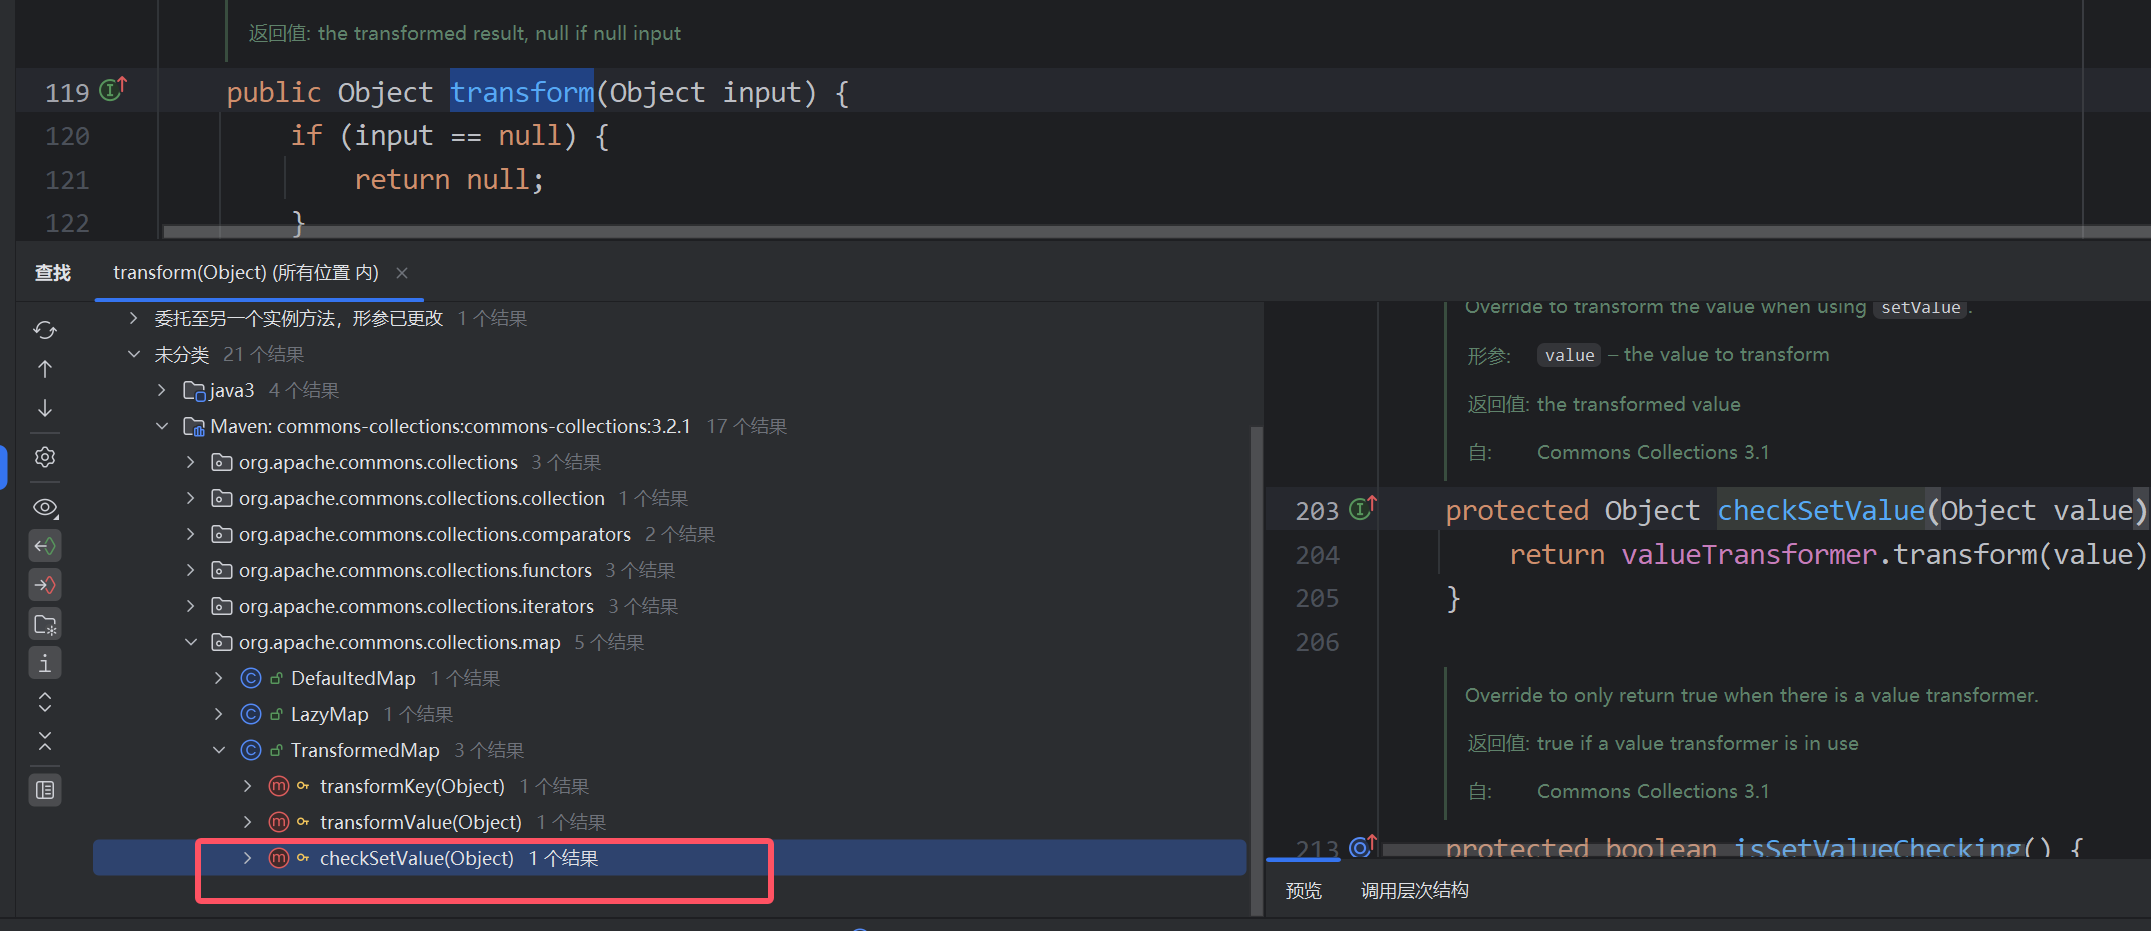
Task: Collapse the Maven commons-collections node
Action: (x=162, y=426)
